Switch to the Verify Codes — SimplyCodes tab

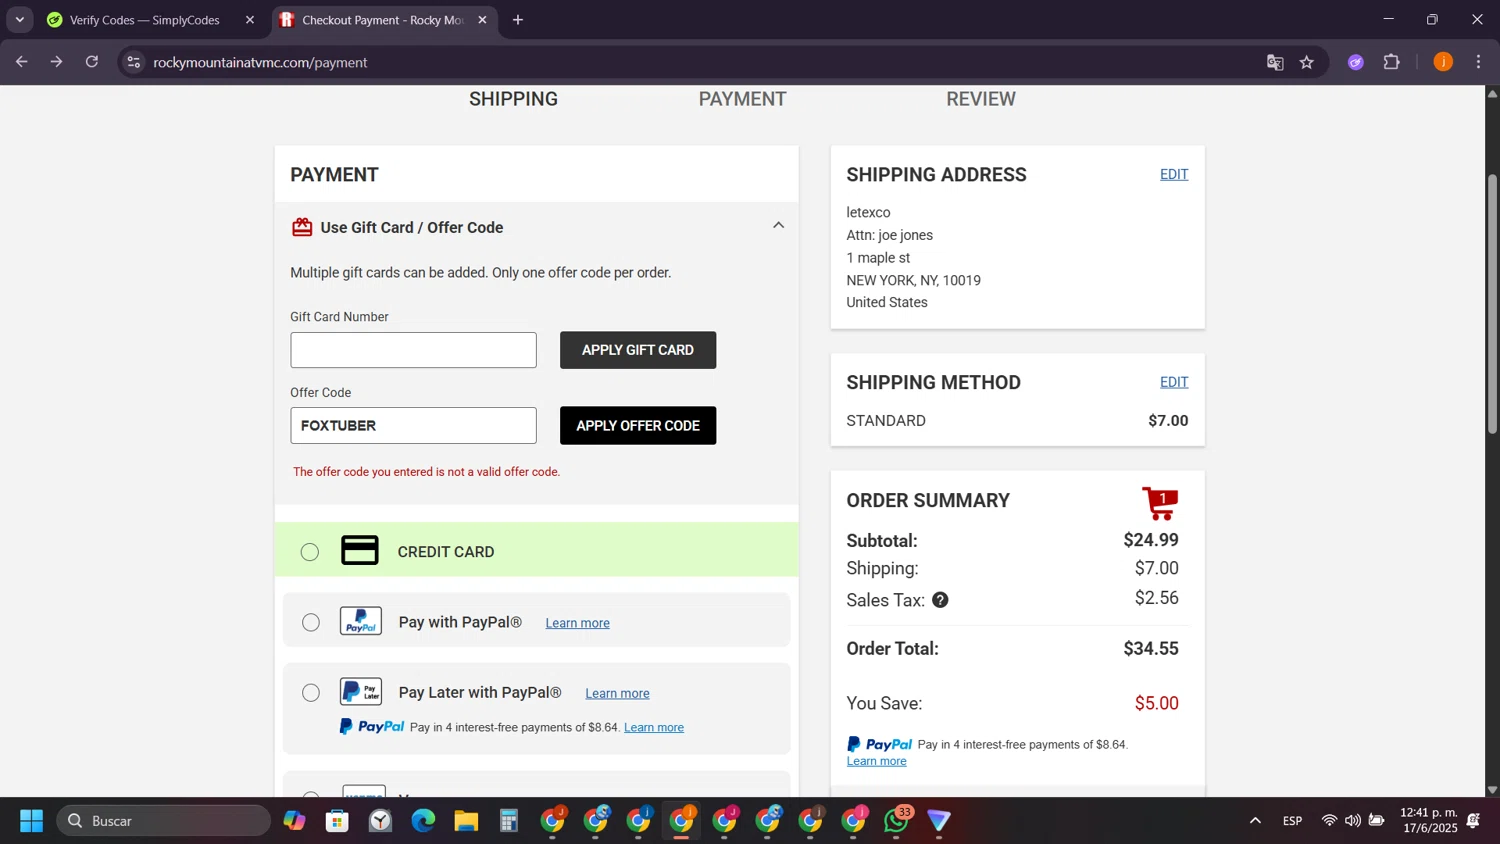145,20
